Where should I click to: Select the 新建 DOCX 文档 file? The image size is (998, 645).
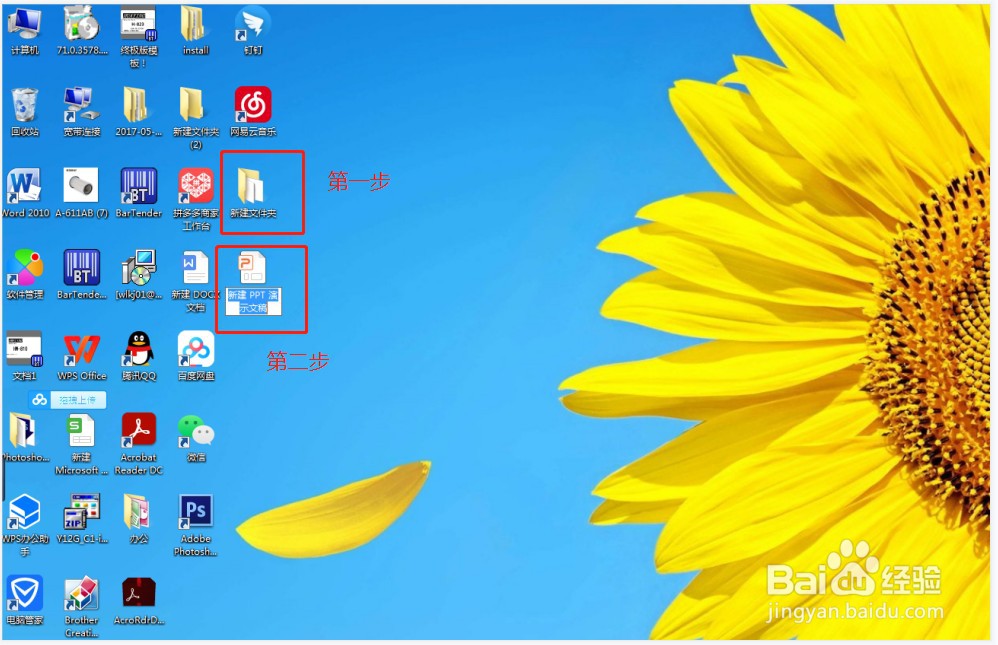click(195, 281)
